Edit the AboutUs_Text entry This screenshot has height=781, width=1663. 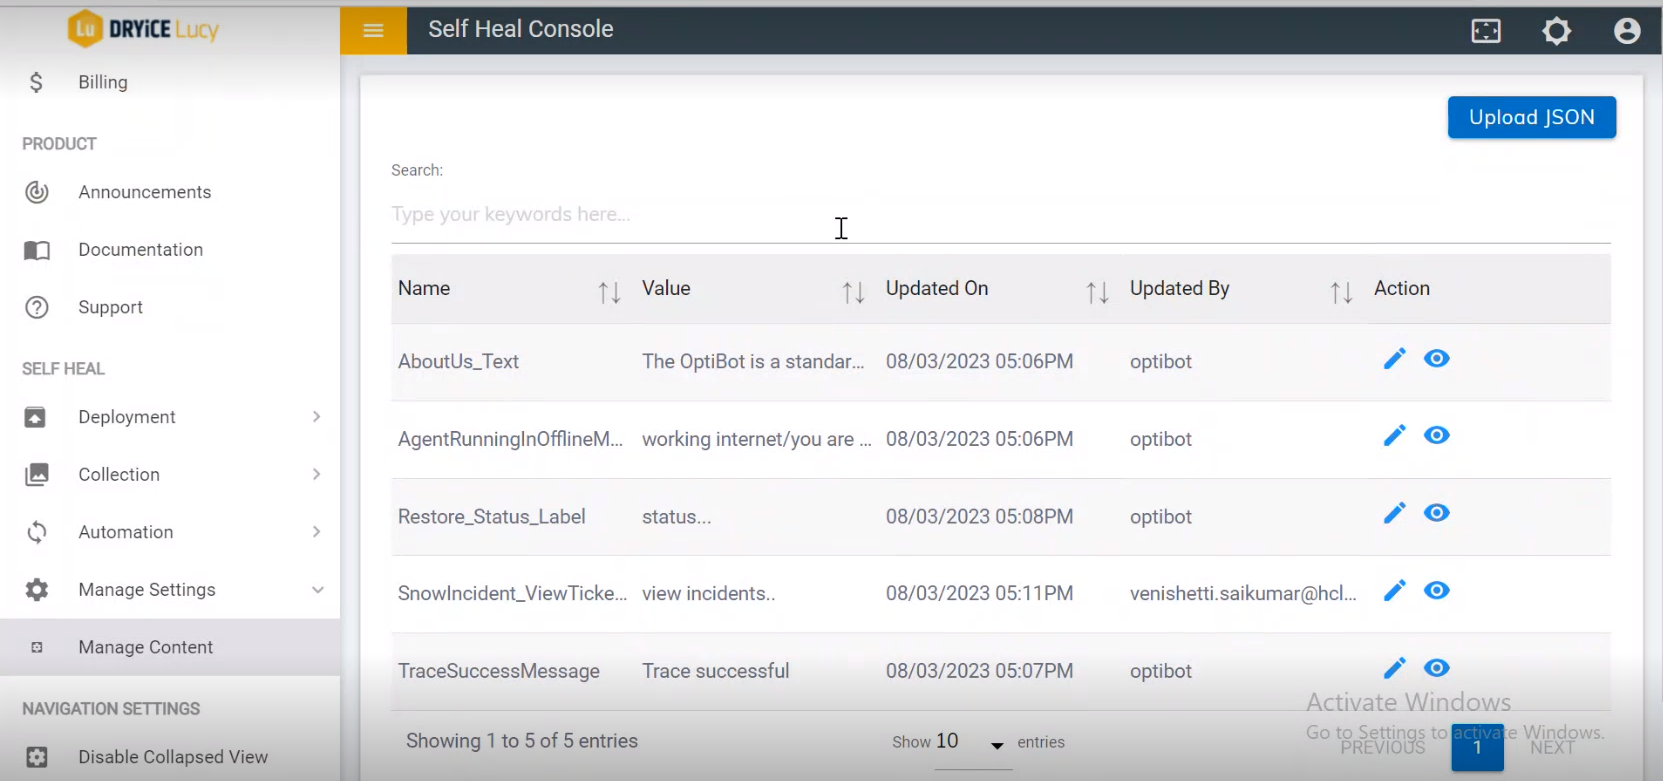tap(1394, 359)
